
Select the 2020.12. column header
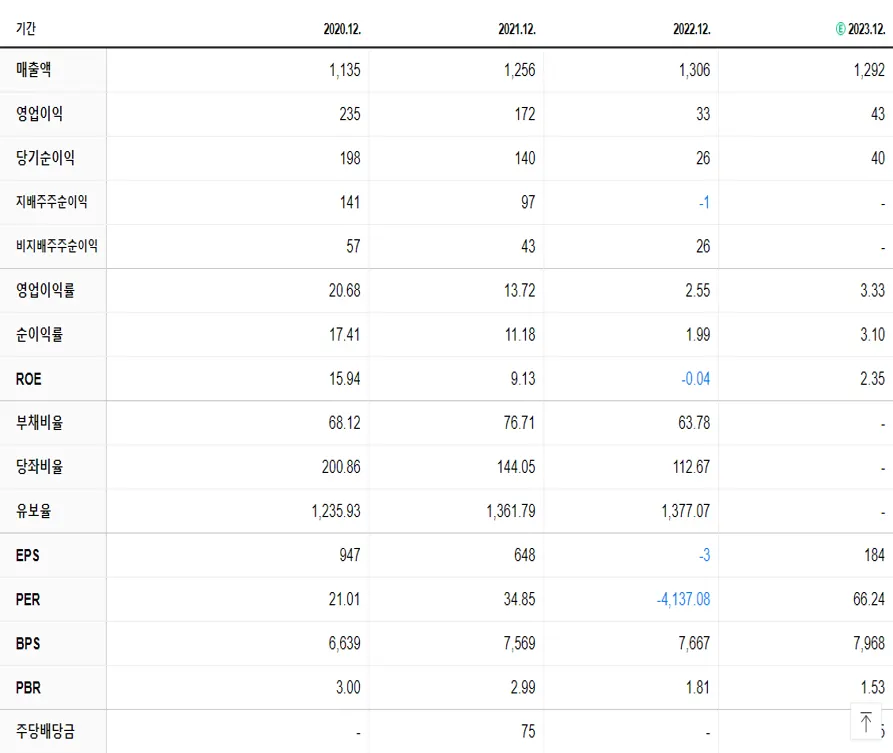click(342, 29)
